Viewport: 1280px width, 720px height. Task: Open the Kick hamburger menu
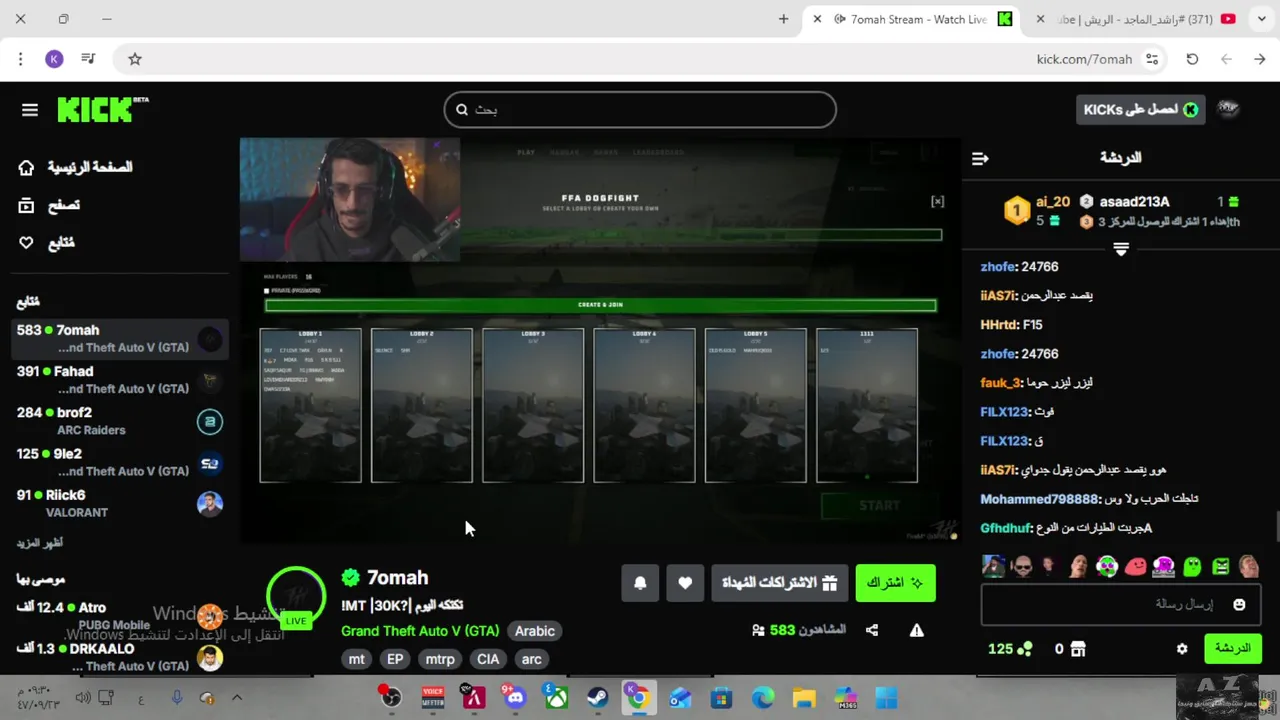pyautogui.click(x=30, y=110)
